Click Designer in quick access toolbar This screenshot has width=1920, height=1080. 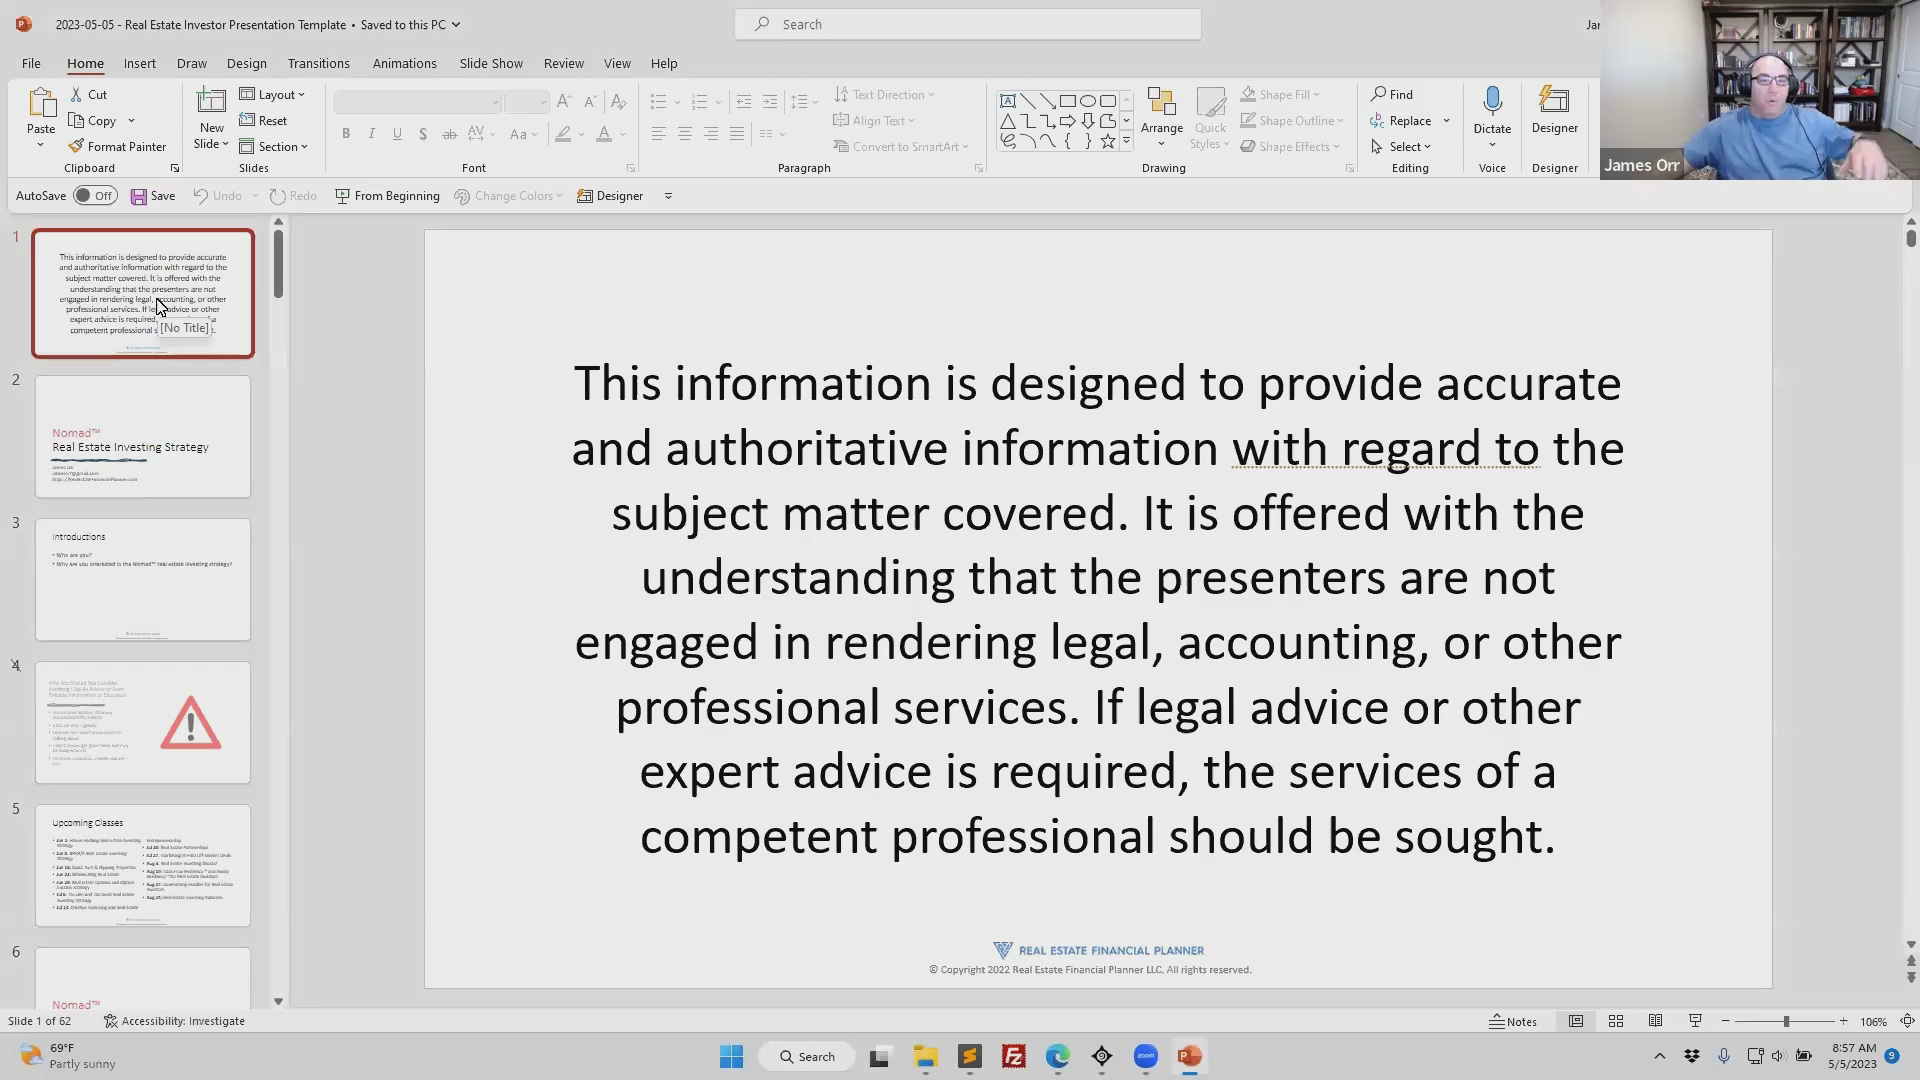point(610,196)
